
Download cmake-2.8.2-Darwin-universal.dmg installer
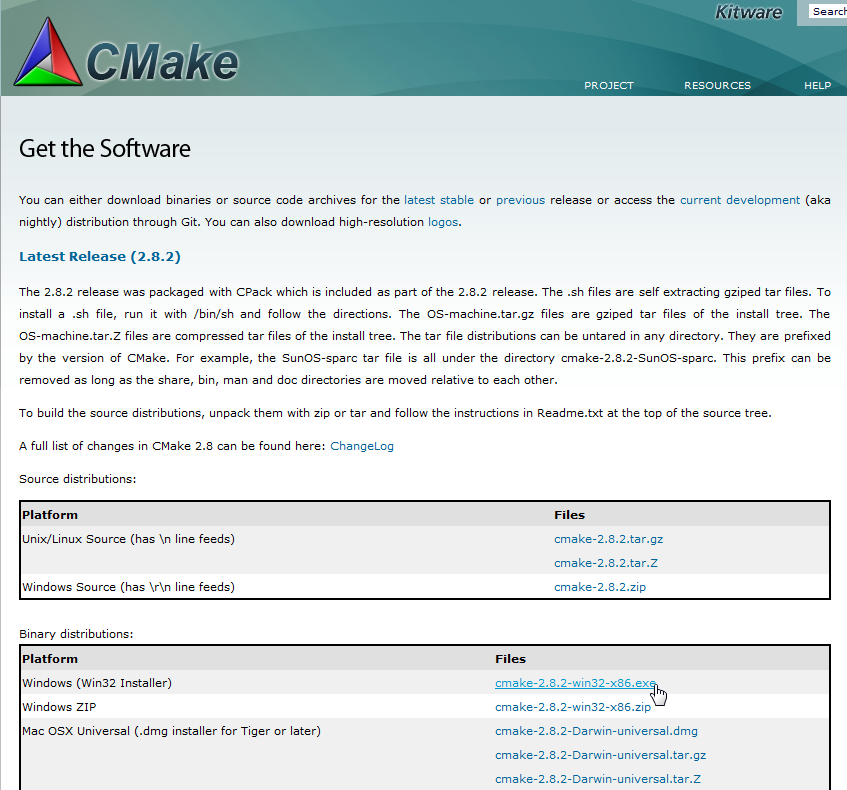point(596,731)
